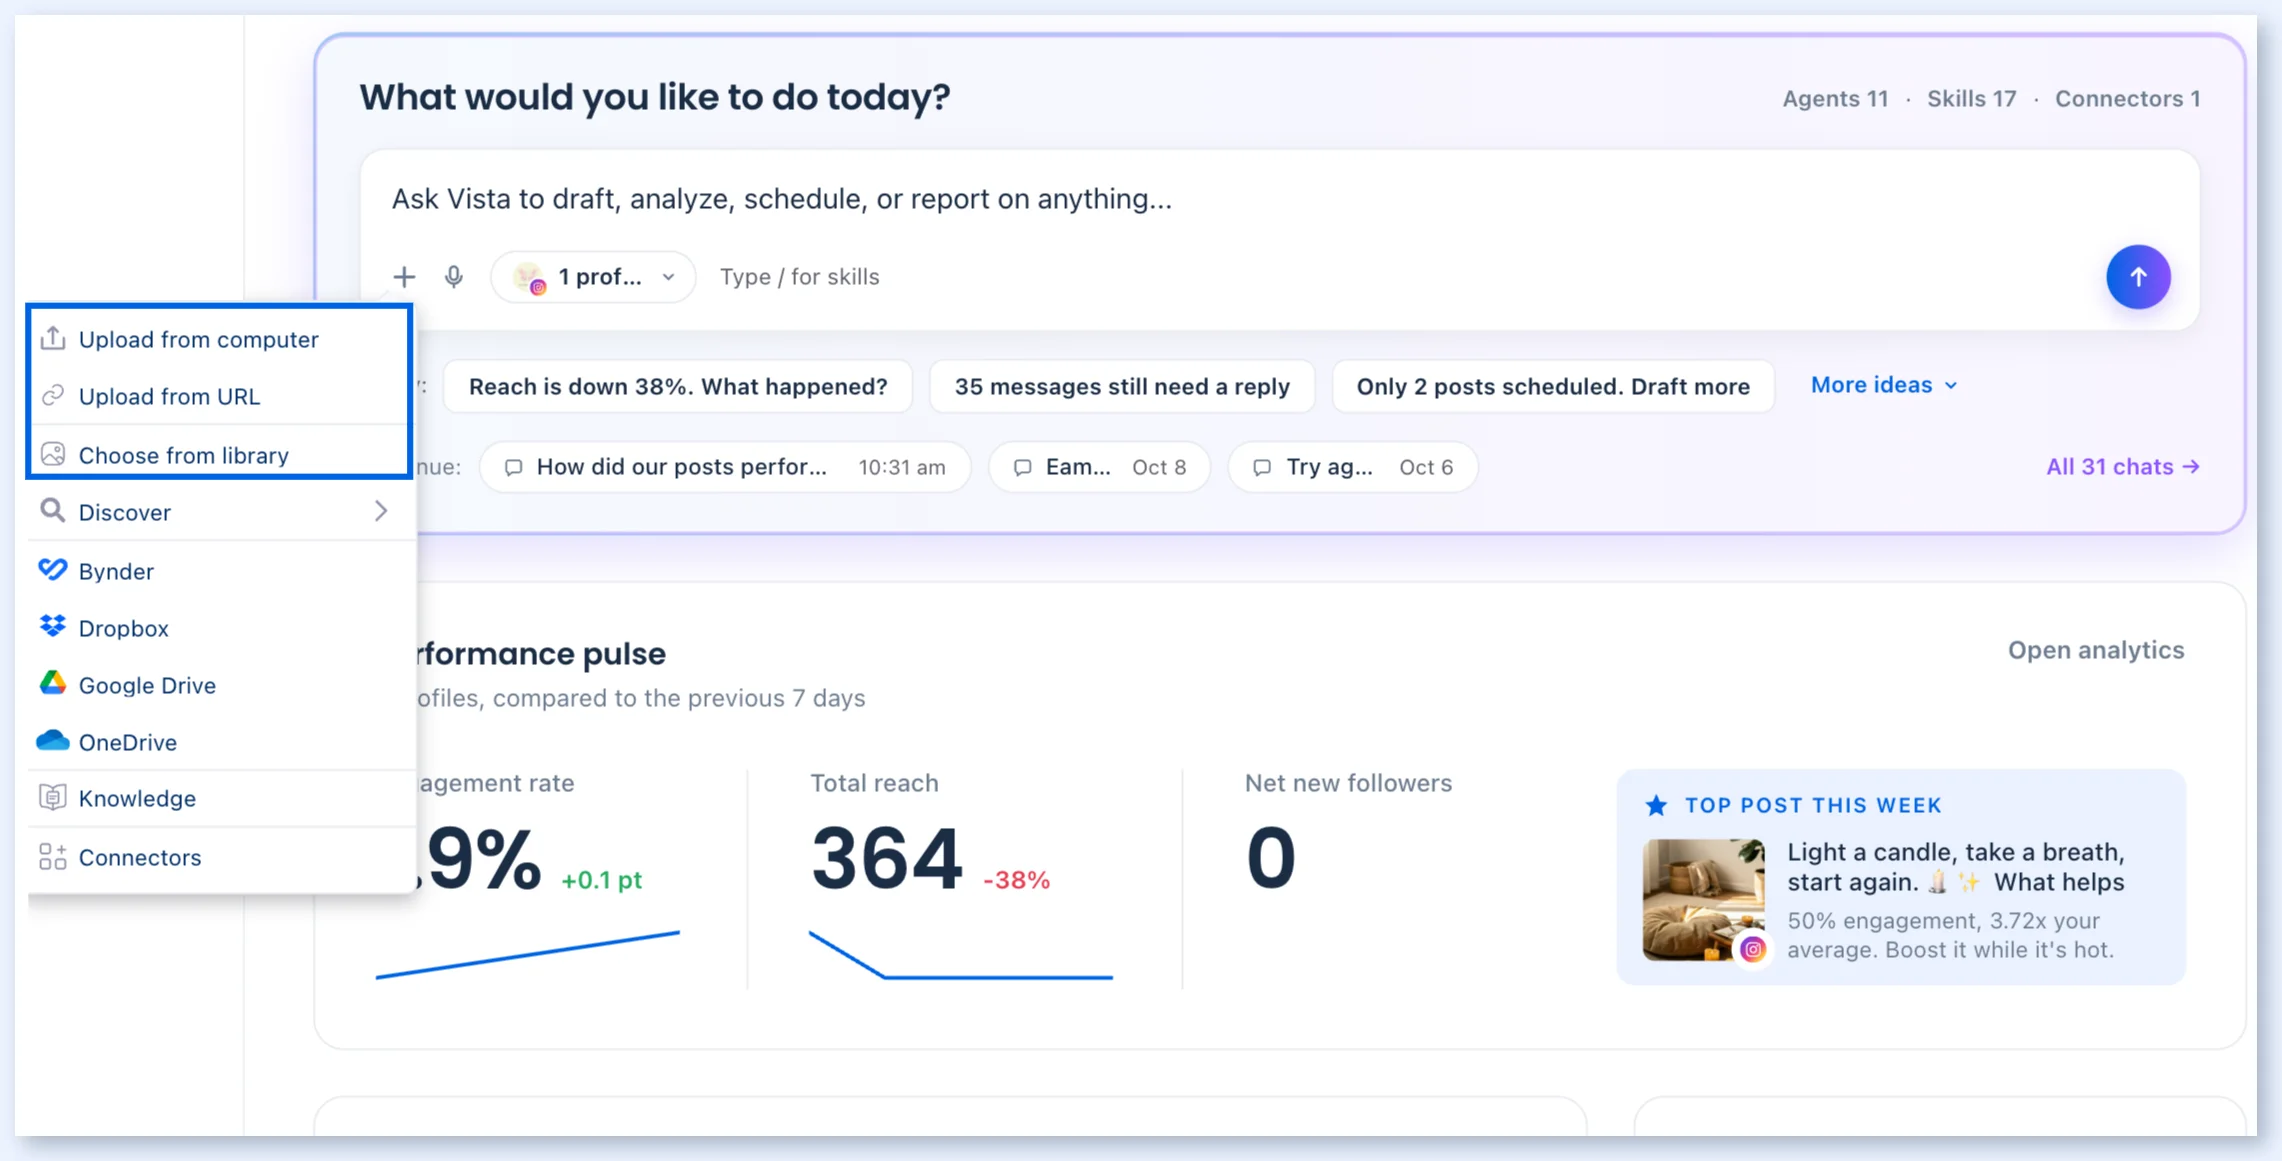This screenshot has width=2282, height=1161.
Task: Click the Discover magnifier icon
Action: pos(53,511)
